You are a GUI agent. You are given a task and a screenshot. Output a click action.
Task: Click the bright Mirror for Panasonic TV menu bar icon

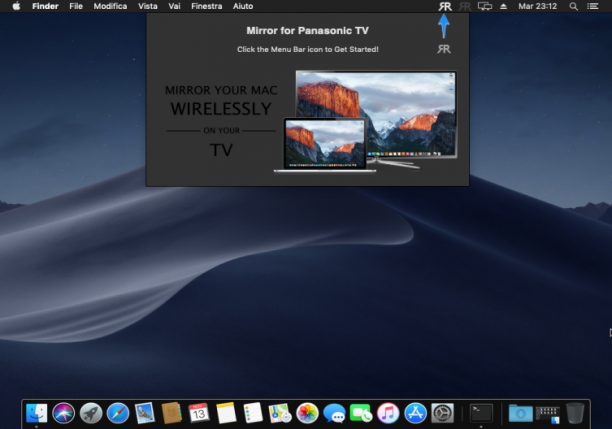pyautogui.click(x=445, y=6)
